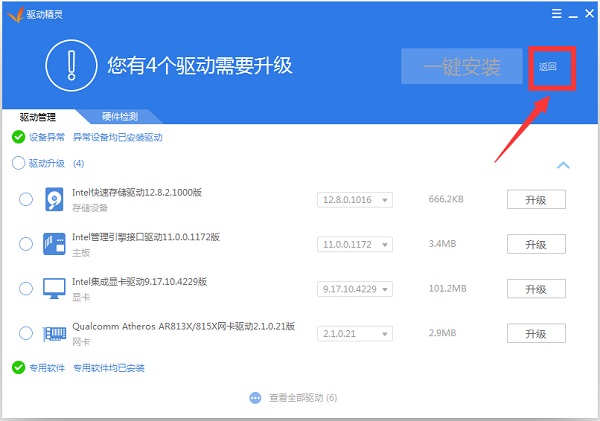This screenshot has width=600, height=421.
Task: Click the Qualcomm Atheros network card icon
Action: tap(54, 332)
